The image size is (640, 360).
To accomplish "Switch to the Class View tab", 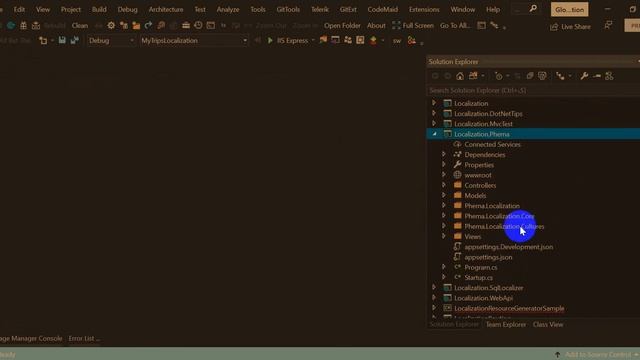I will pos(548,324).
